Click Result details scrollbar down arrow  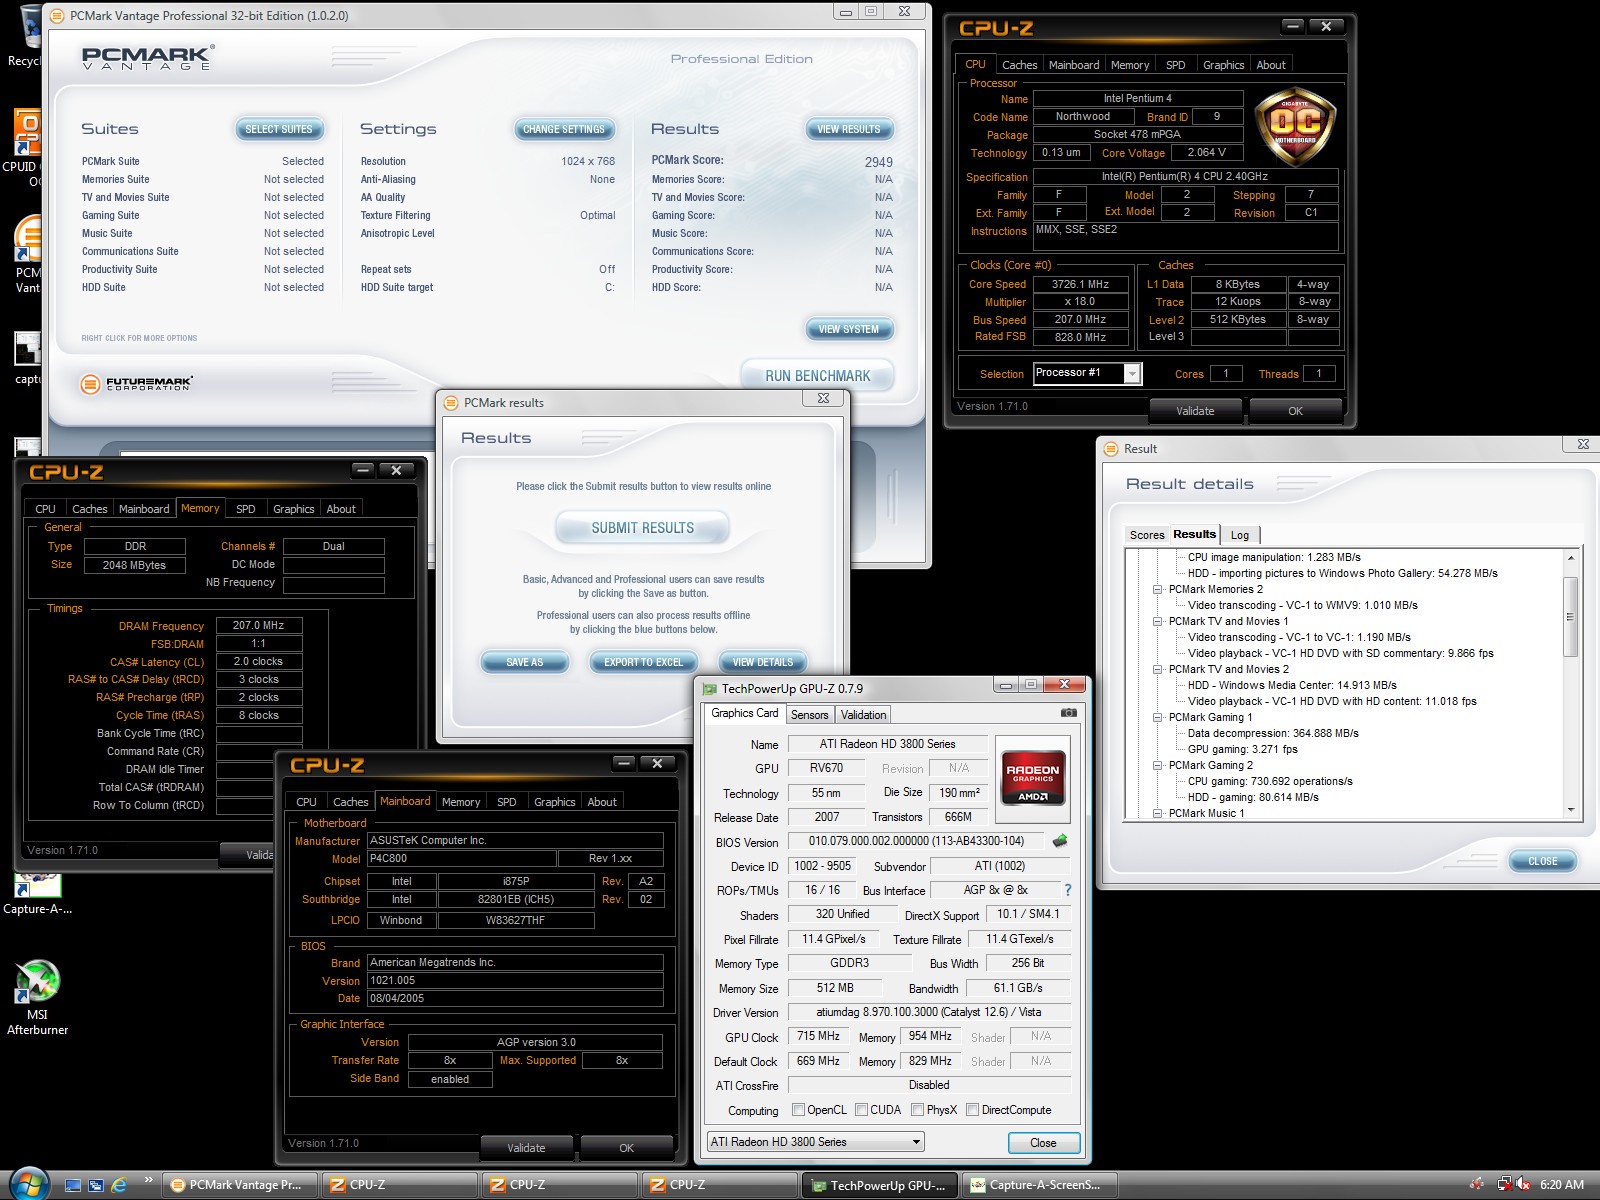click(x=1570, y=811)
